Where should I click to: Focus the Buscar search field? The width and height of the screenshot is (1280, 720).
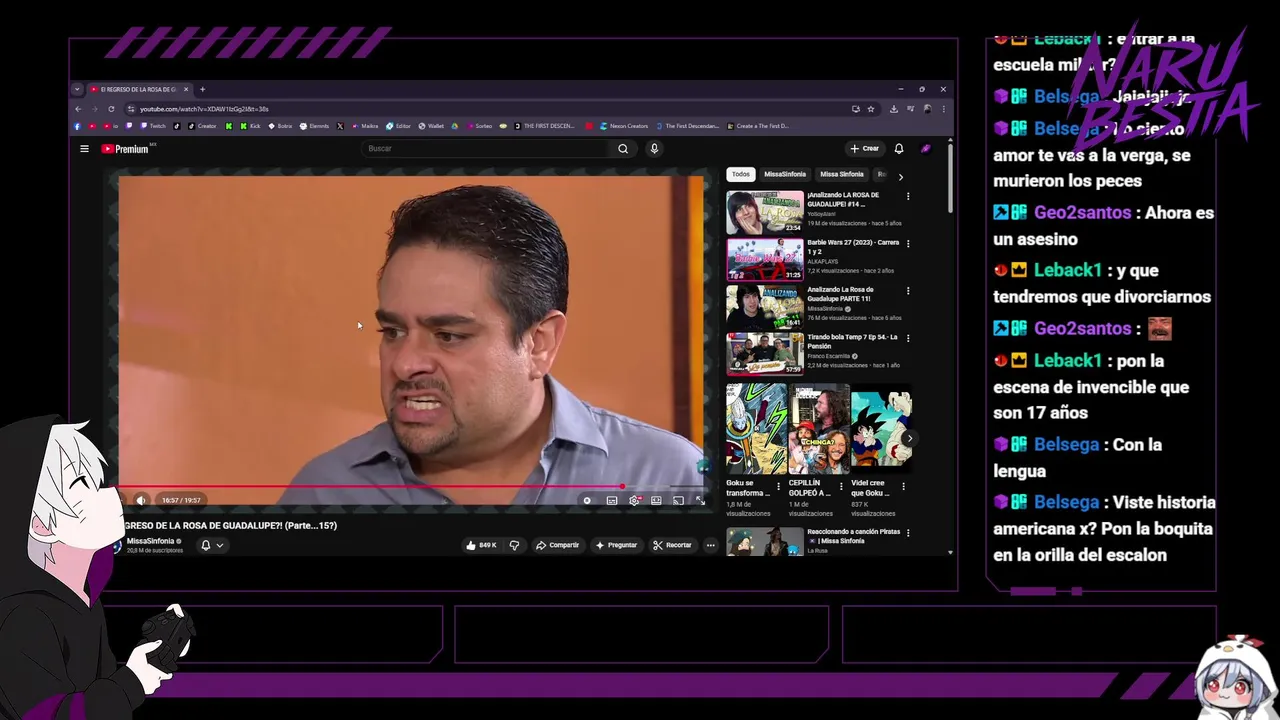tap(487, 149)
